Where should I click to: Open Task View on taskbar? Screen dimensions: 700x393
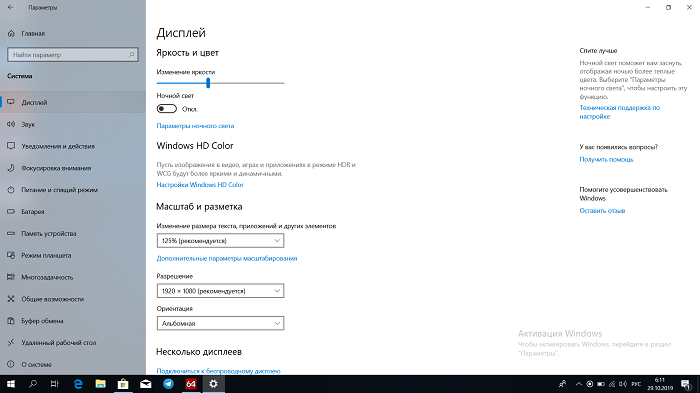coord(54,384)
